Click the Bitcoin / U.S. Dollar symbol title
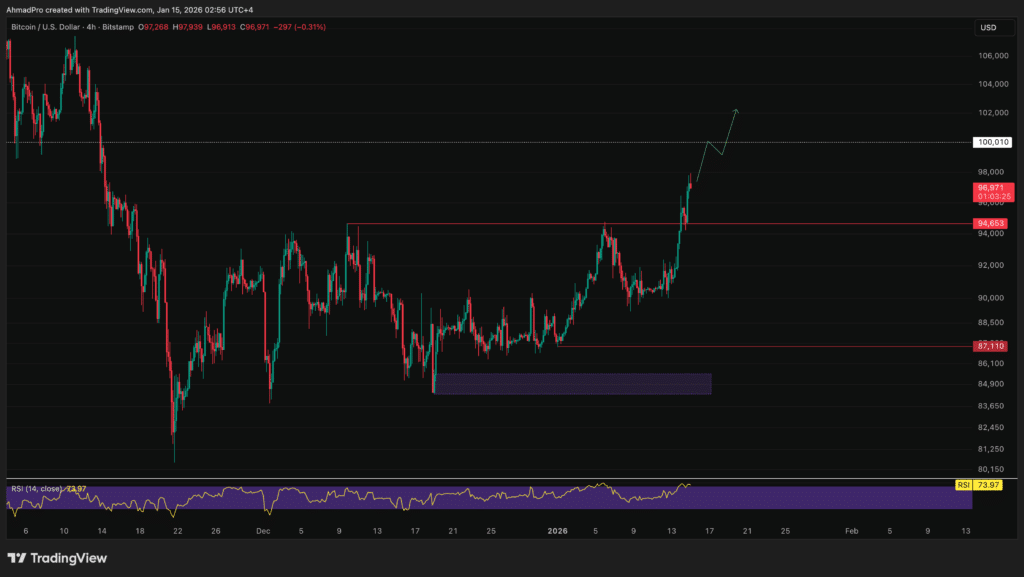Screen dimensions: 1024x577 point(50,26)
